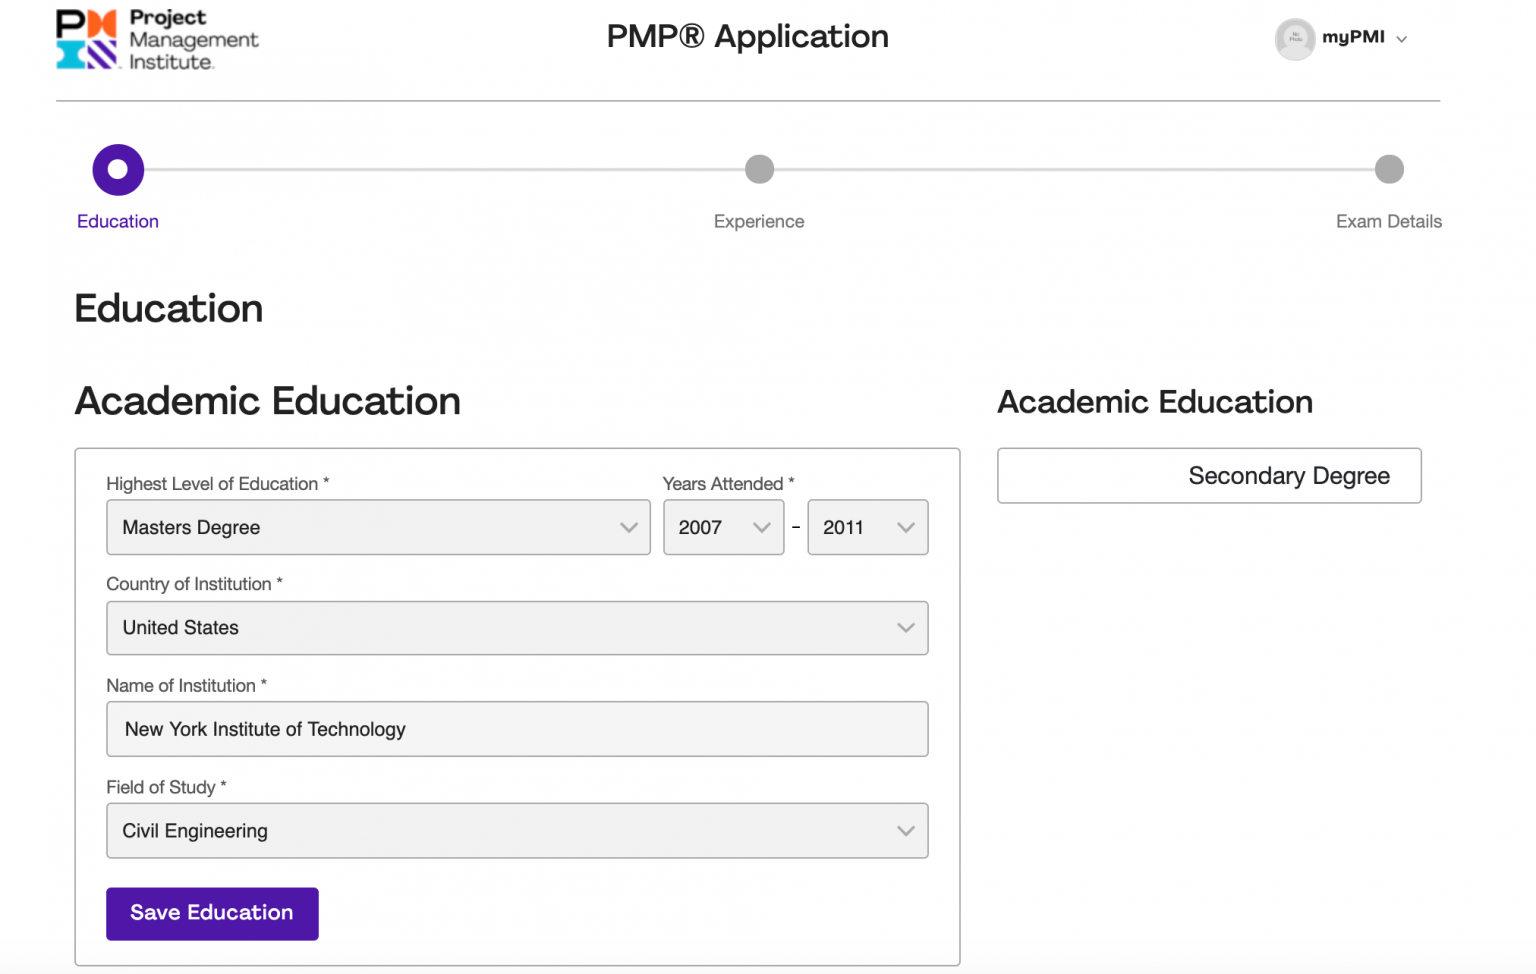This screenshot has height=974, width=1536.
Task: Click the chevron beside myPMI
Action: (x=1403, y=39)
